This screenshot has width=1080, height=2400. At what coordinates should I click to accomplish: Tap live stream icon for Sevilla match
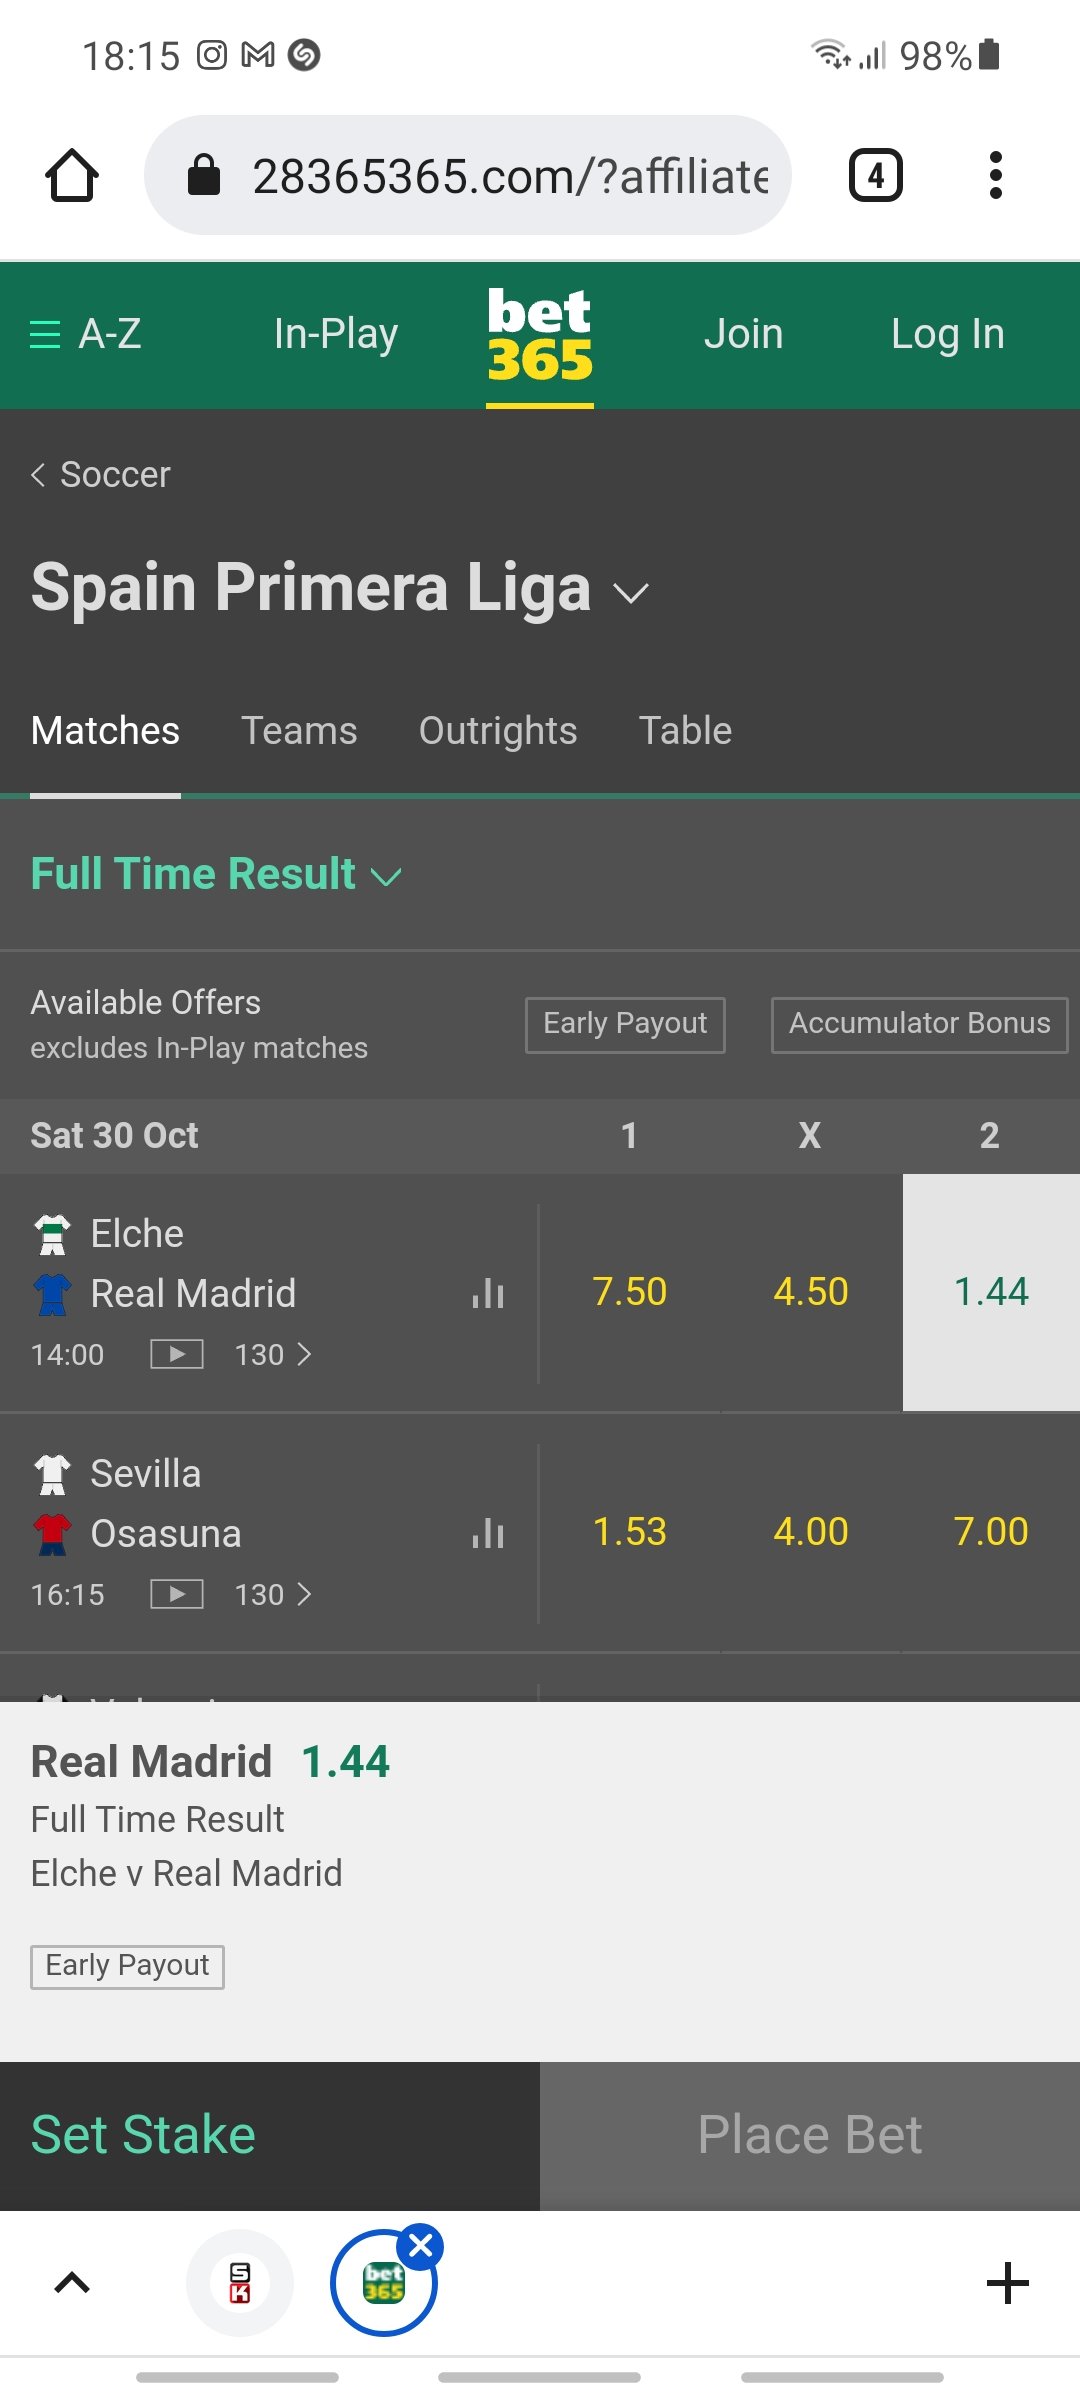[x=177, y=1594]
